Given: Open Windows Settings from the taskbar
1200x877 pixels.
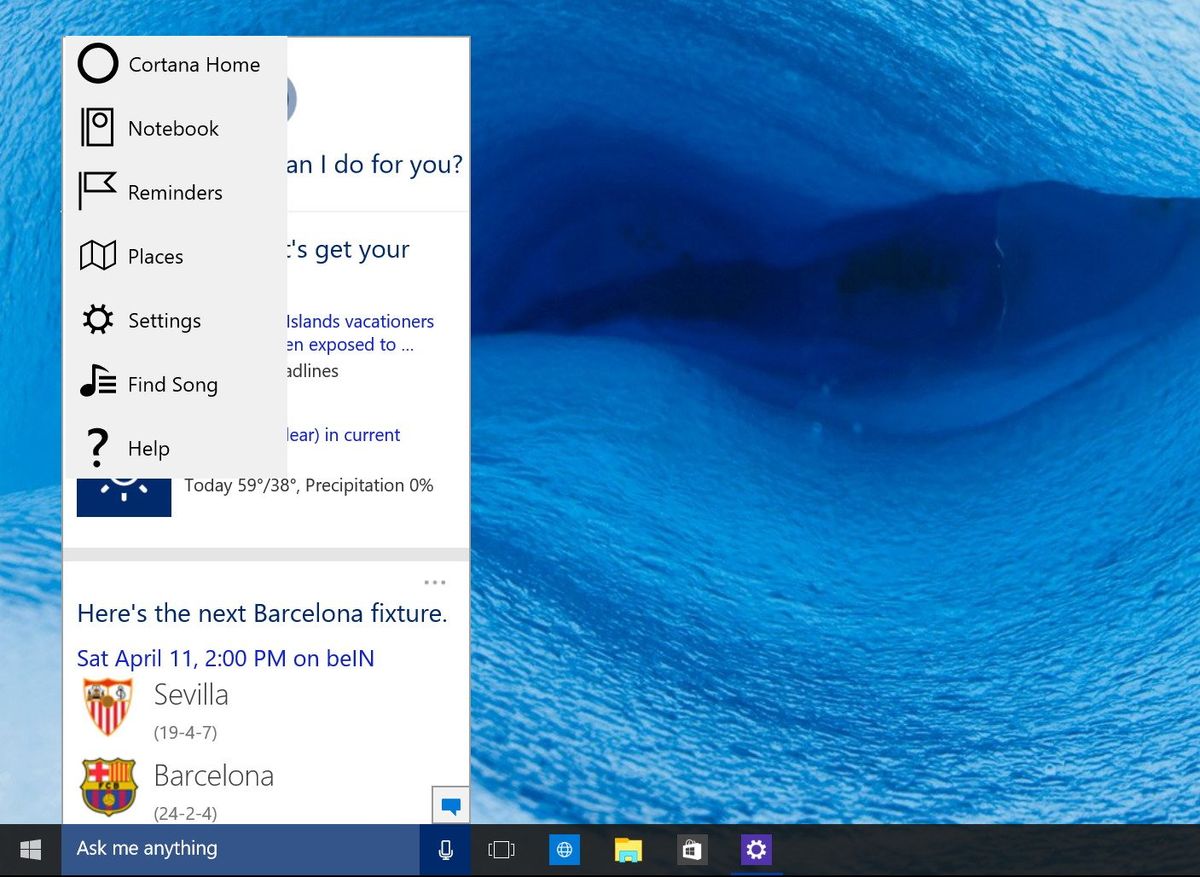Looking at the screenshot, I should tap(756, 849).
